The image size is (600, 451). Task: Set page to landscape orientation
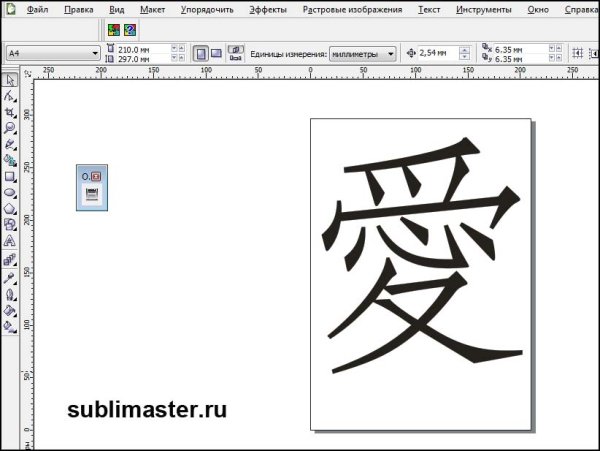[x=216, y=53]
